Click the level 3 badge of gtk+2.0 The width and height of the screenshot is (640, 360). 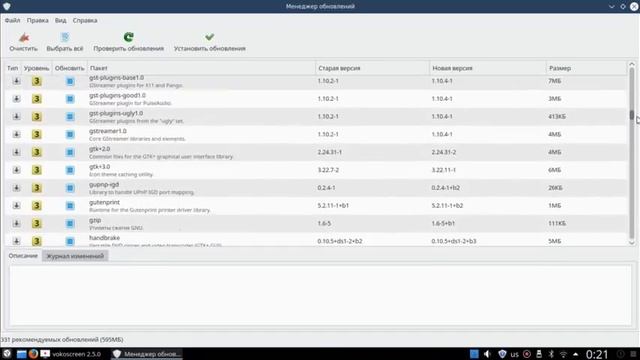click(37, 152)
